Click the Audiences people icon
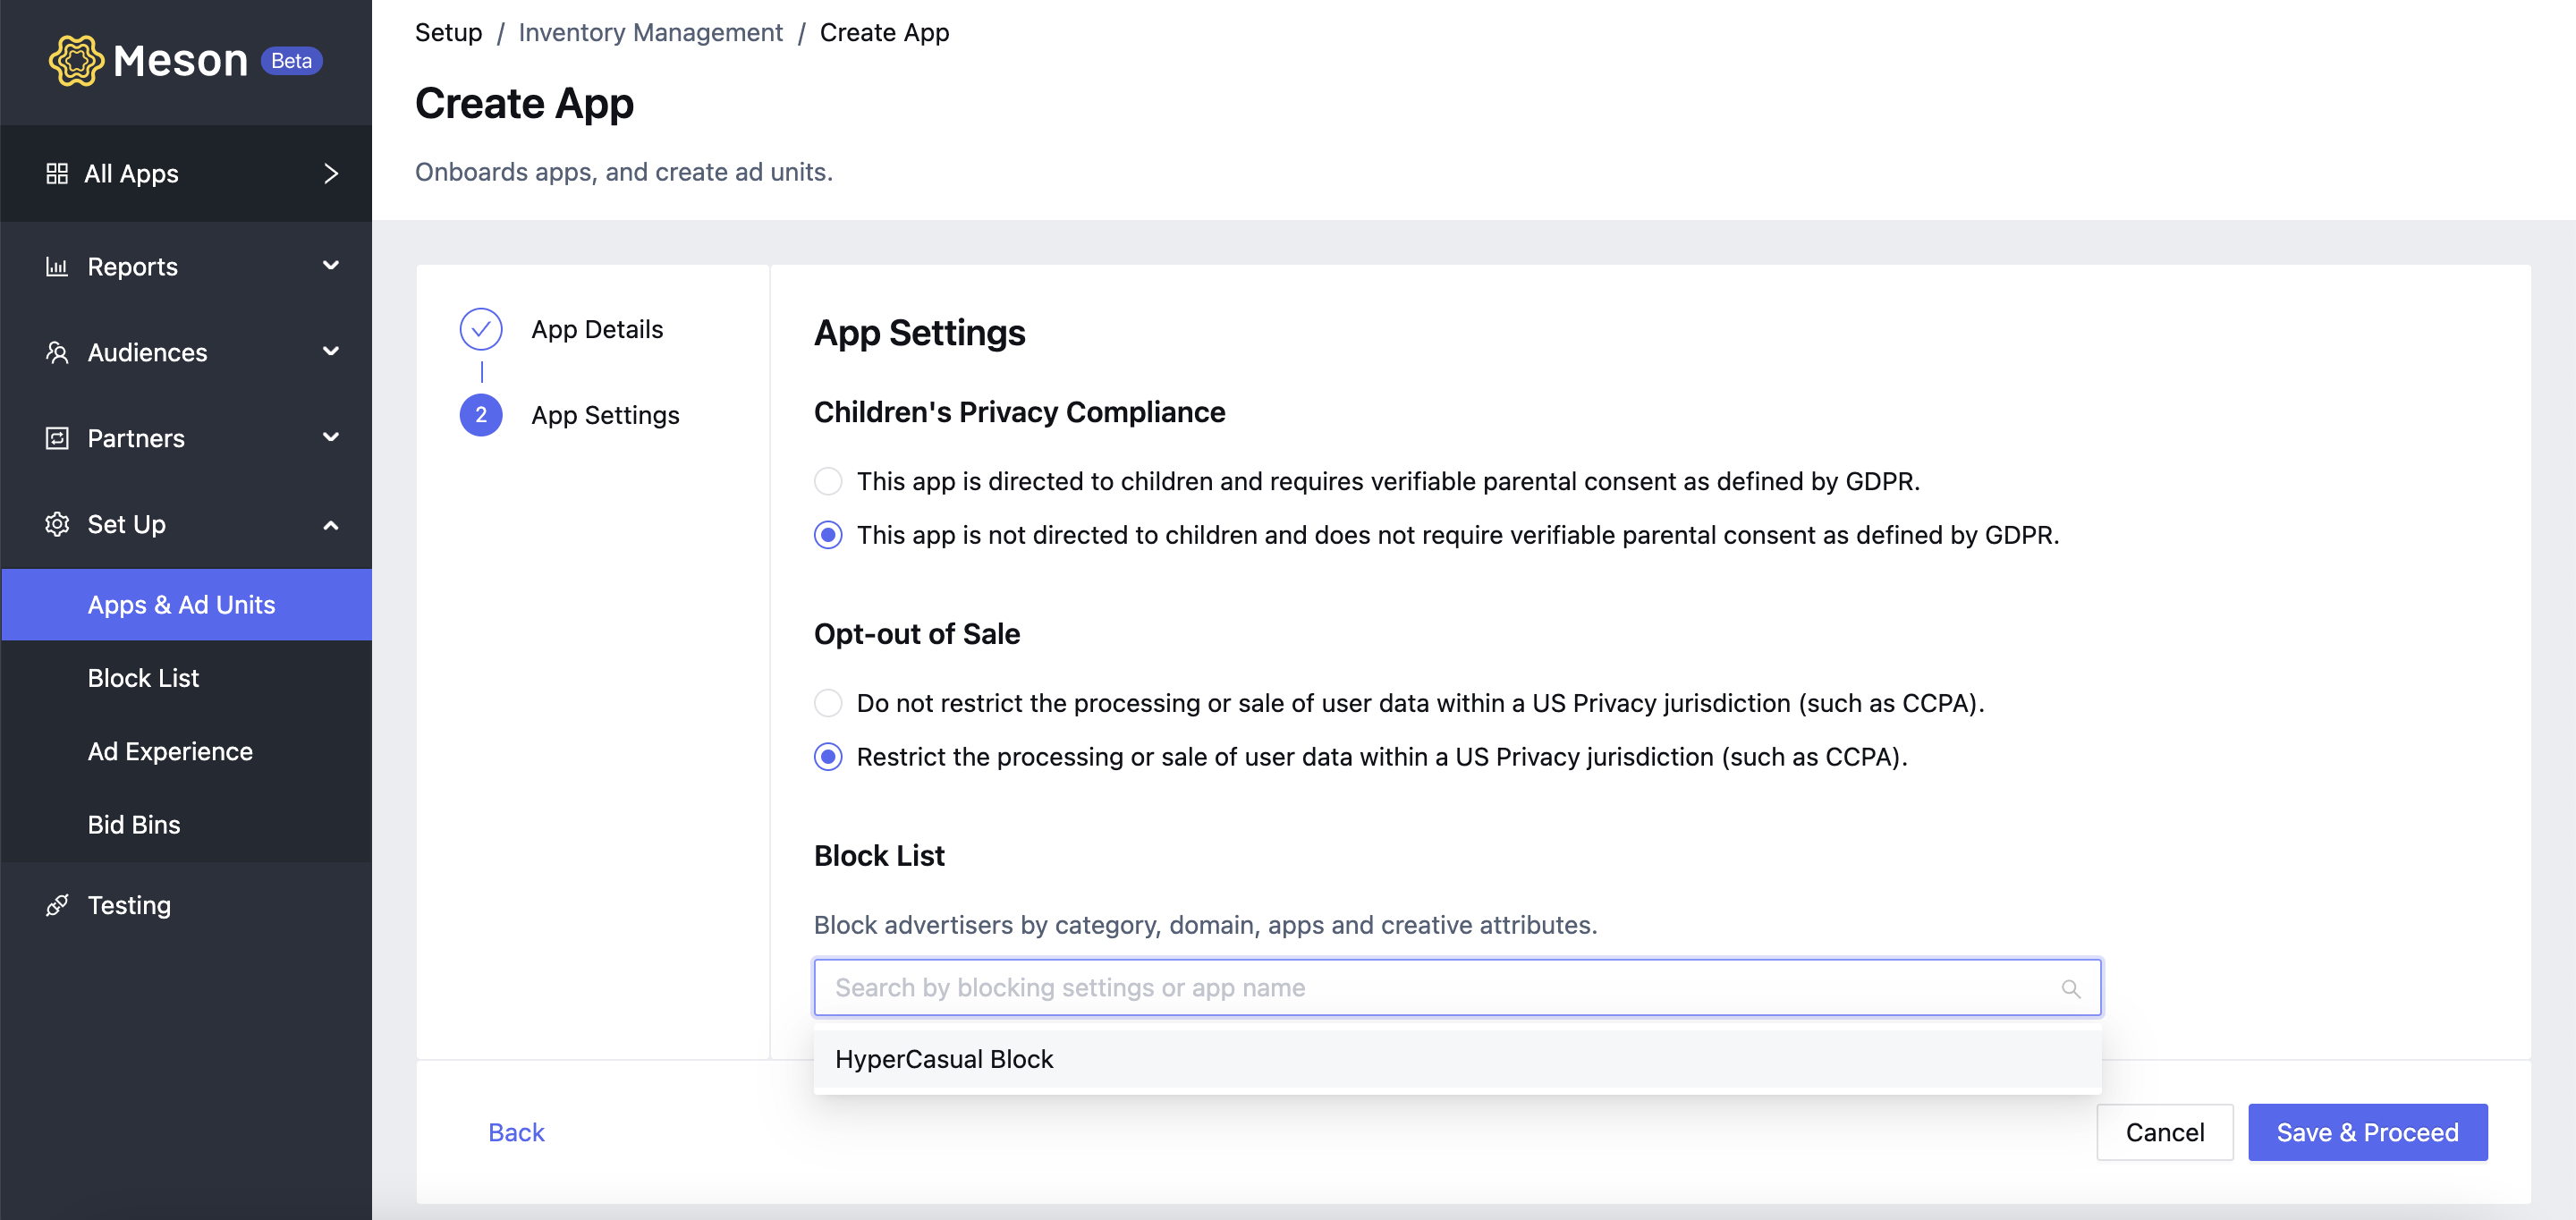The image size is (2576, 1220). (57, 353)
